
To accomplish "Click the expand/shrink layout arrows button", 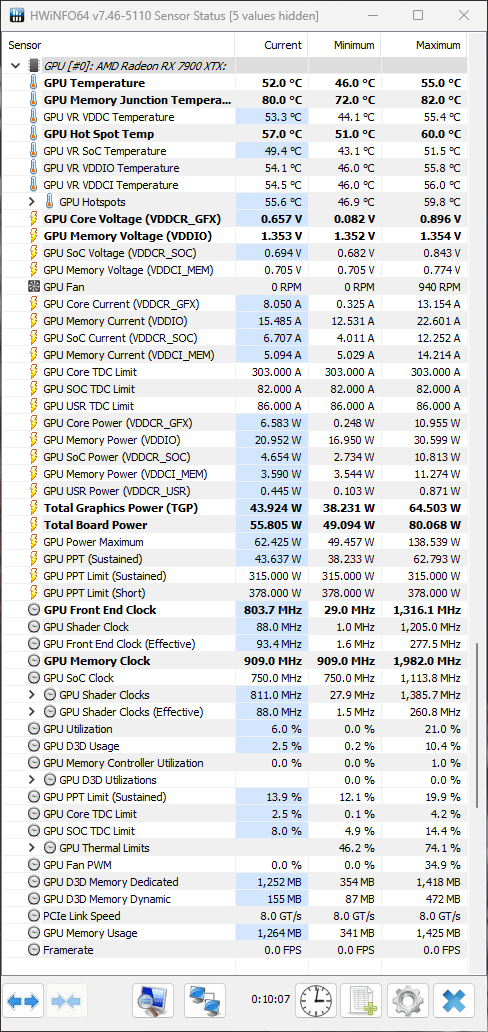I will 24,1000.
